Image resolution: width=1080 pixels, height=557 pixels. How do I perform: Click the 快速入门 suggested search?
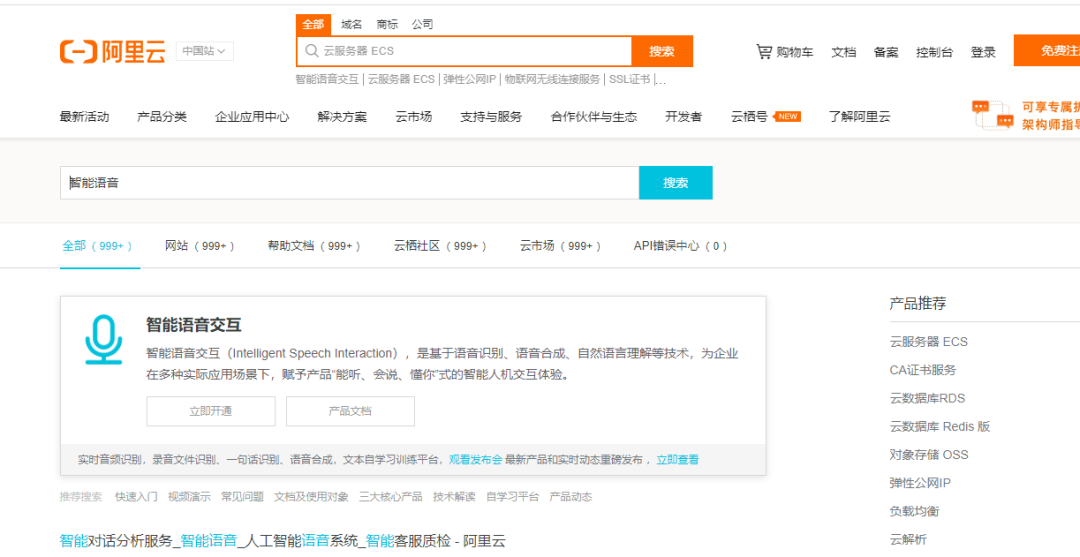point(136,497)
